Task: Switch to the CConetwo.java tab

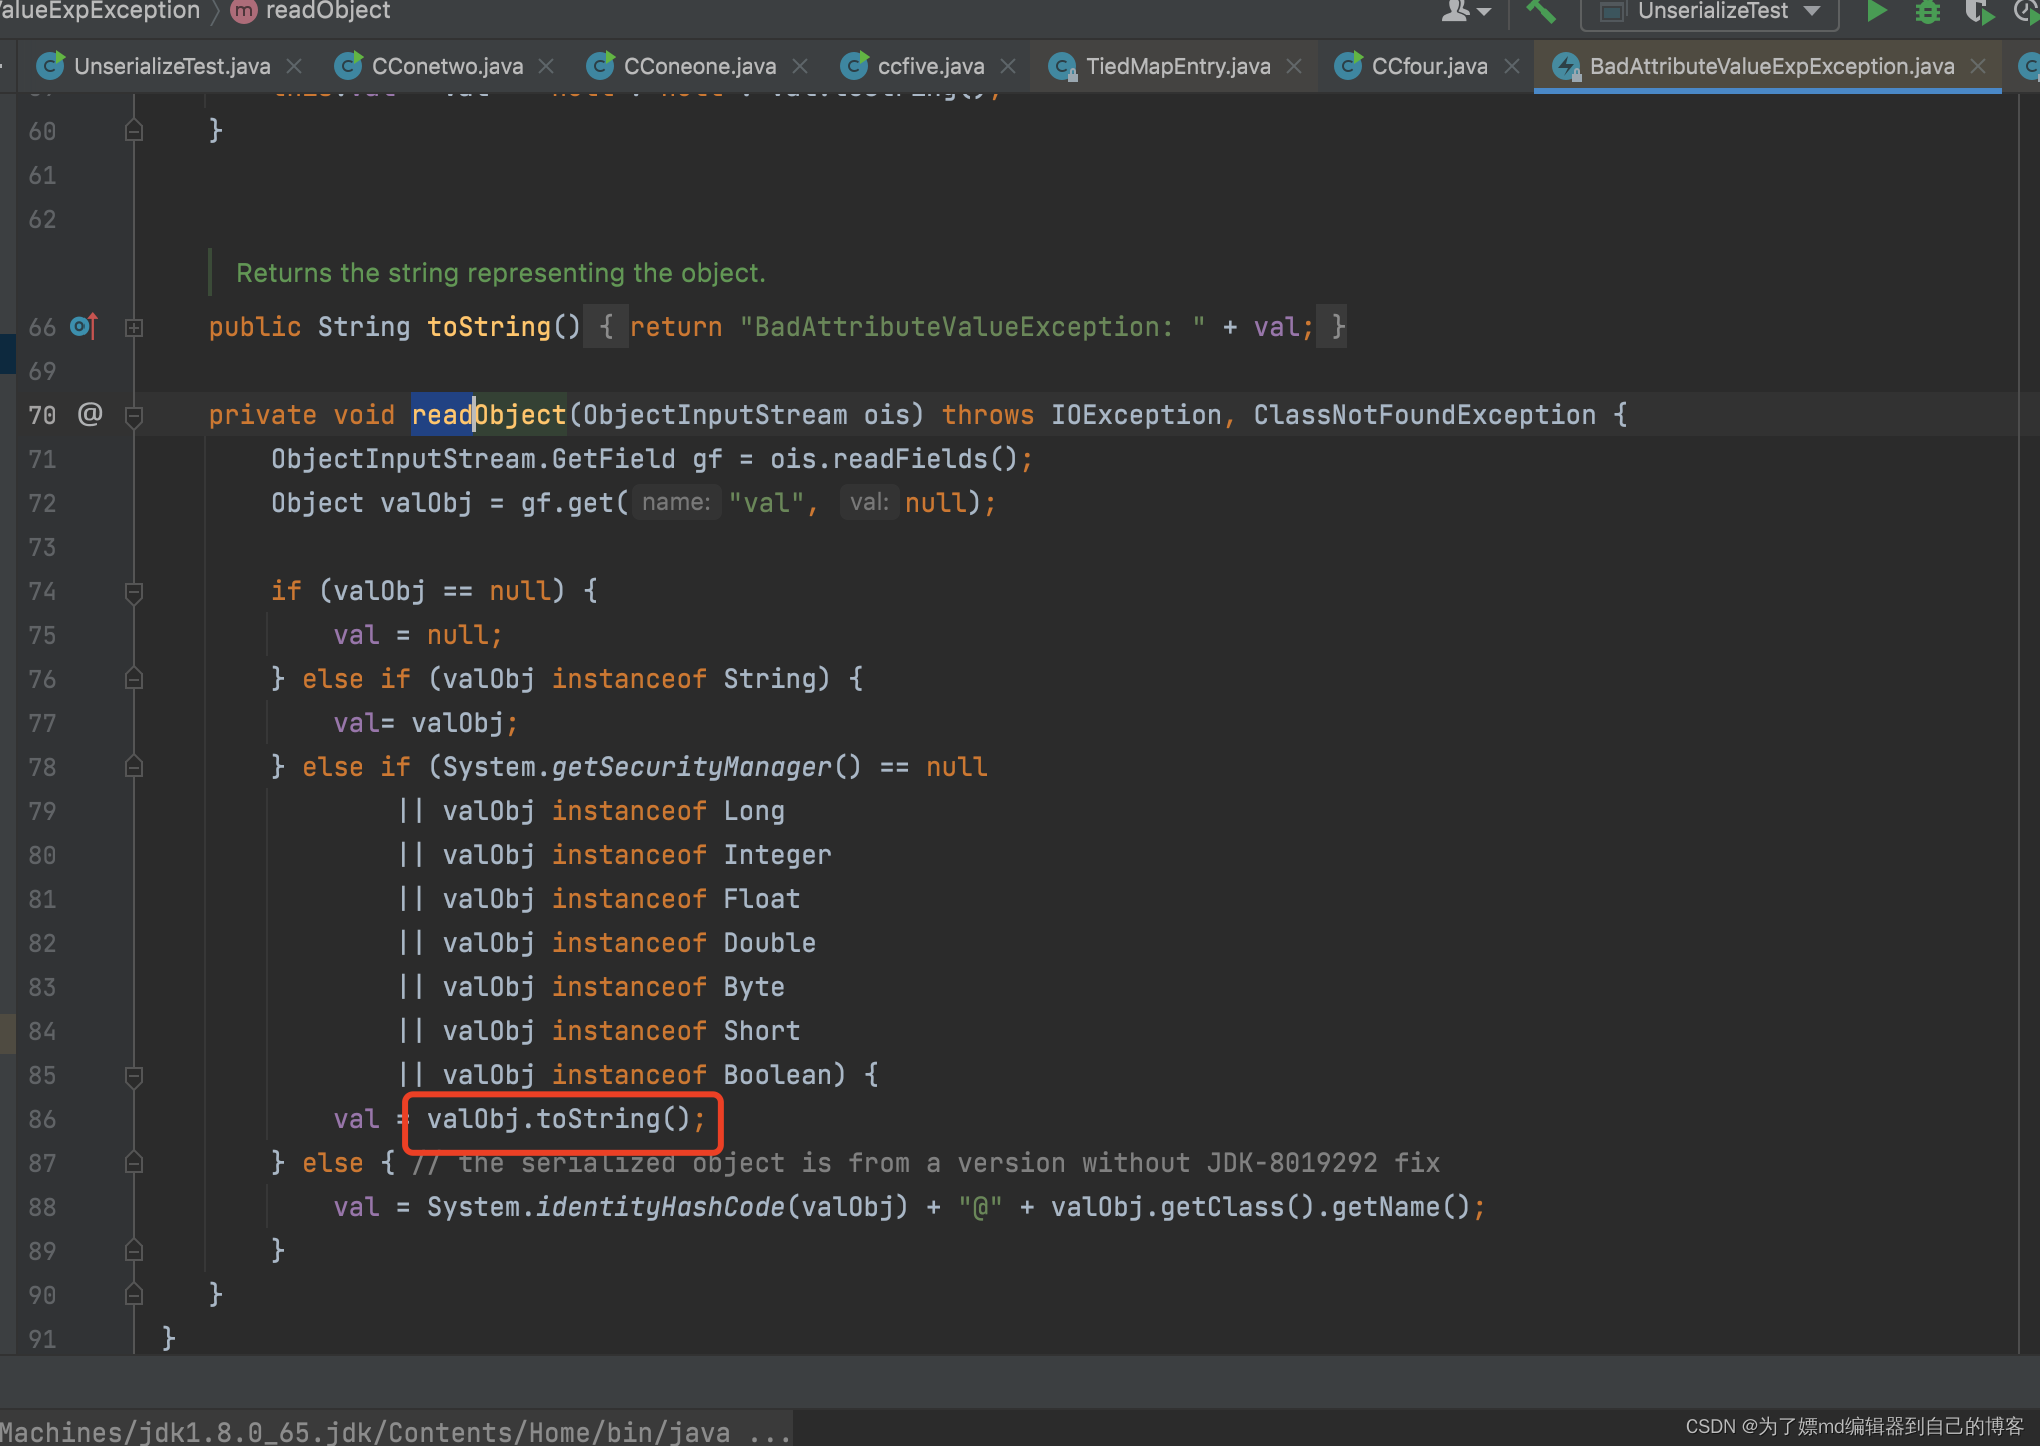Action: [x=447, y=66]
